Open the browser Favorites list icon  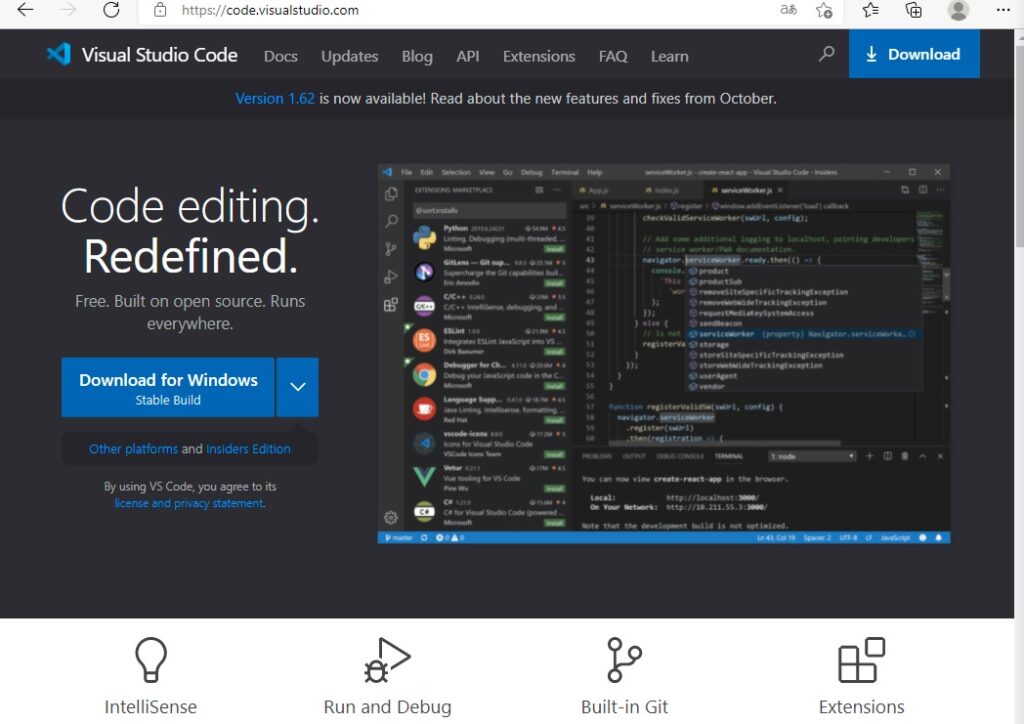[871, 10]
